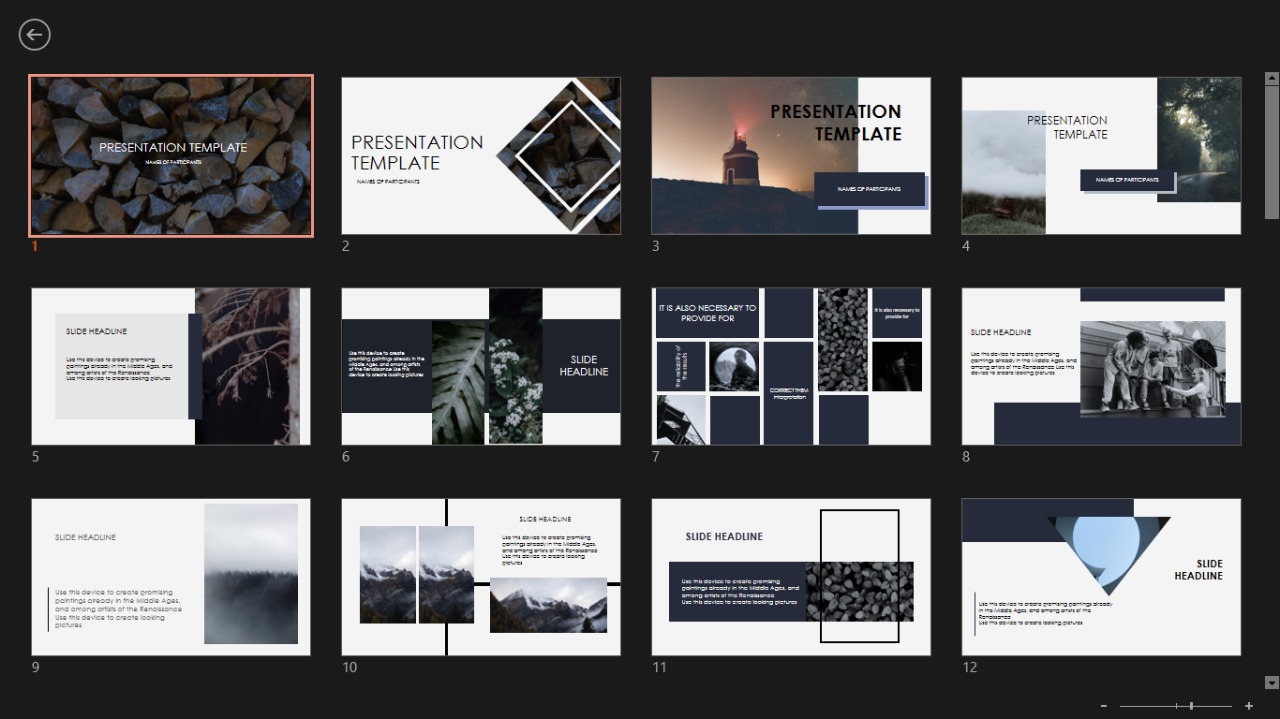Select slide 2 with diamond frame
The image size is (1280, 719).
pyautogui.click(x=481, y=156)
